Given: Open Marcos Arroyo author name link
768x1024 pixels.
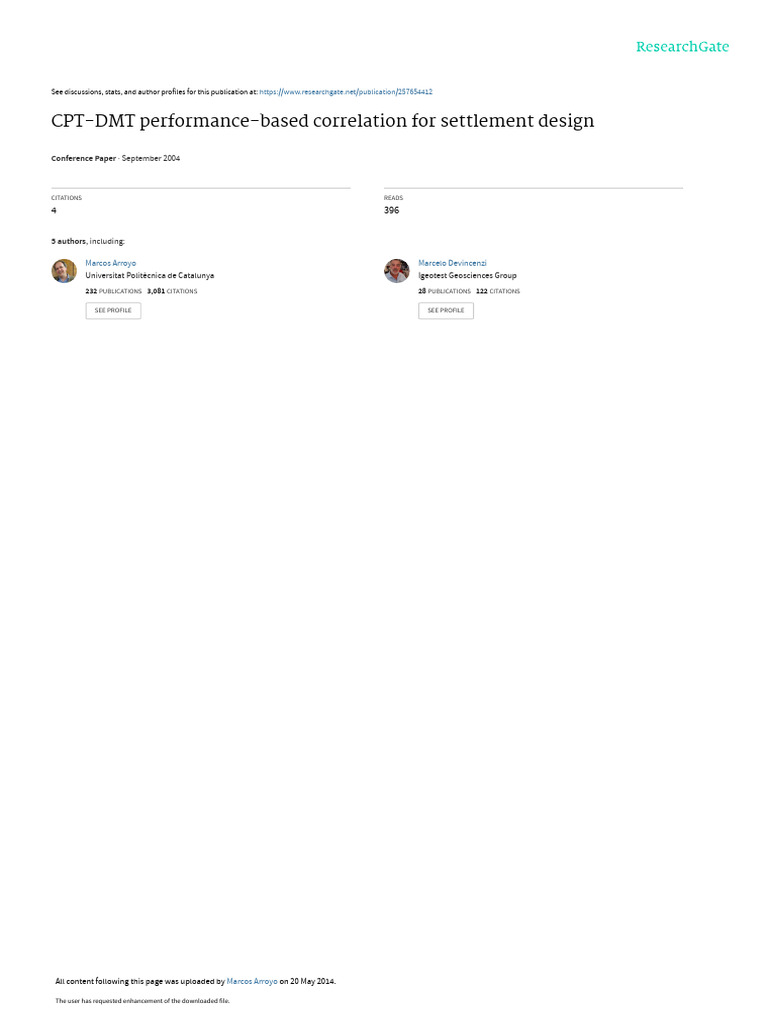Looking at the screenshot, I should point(110,263).
